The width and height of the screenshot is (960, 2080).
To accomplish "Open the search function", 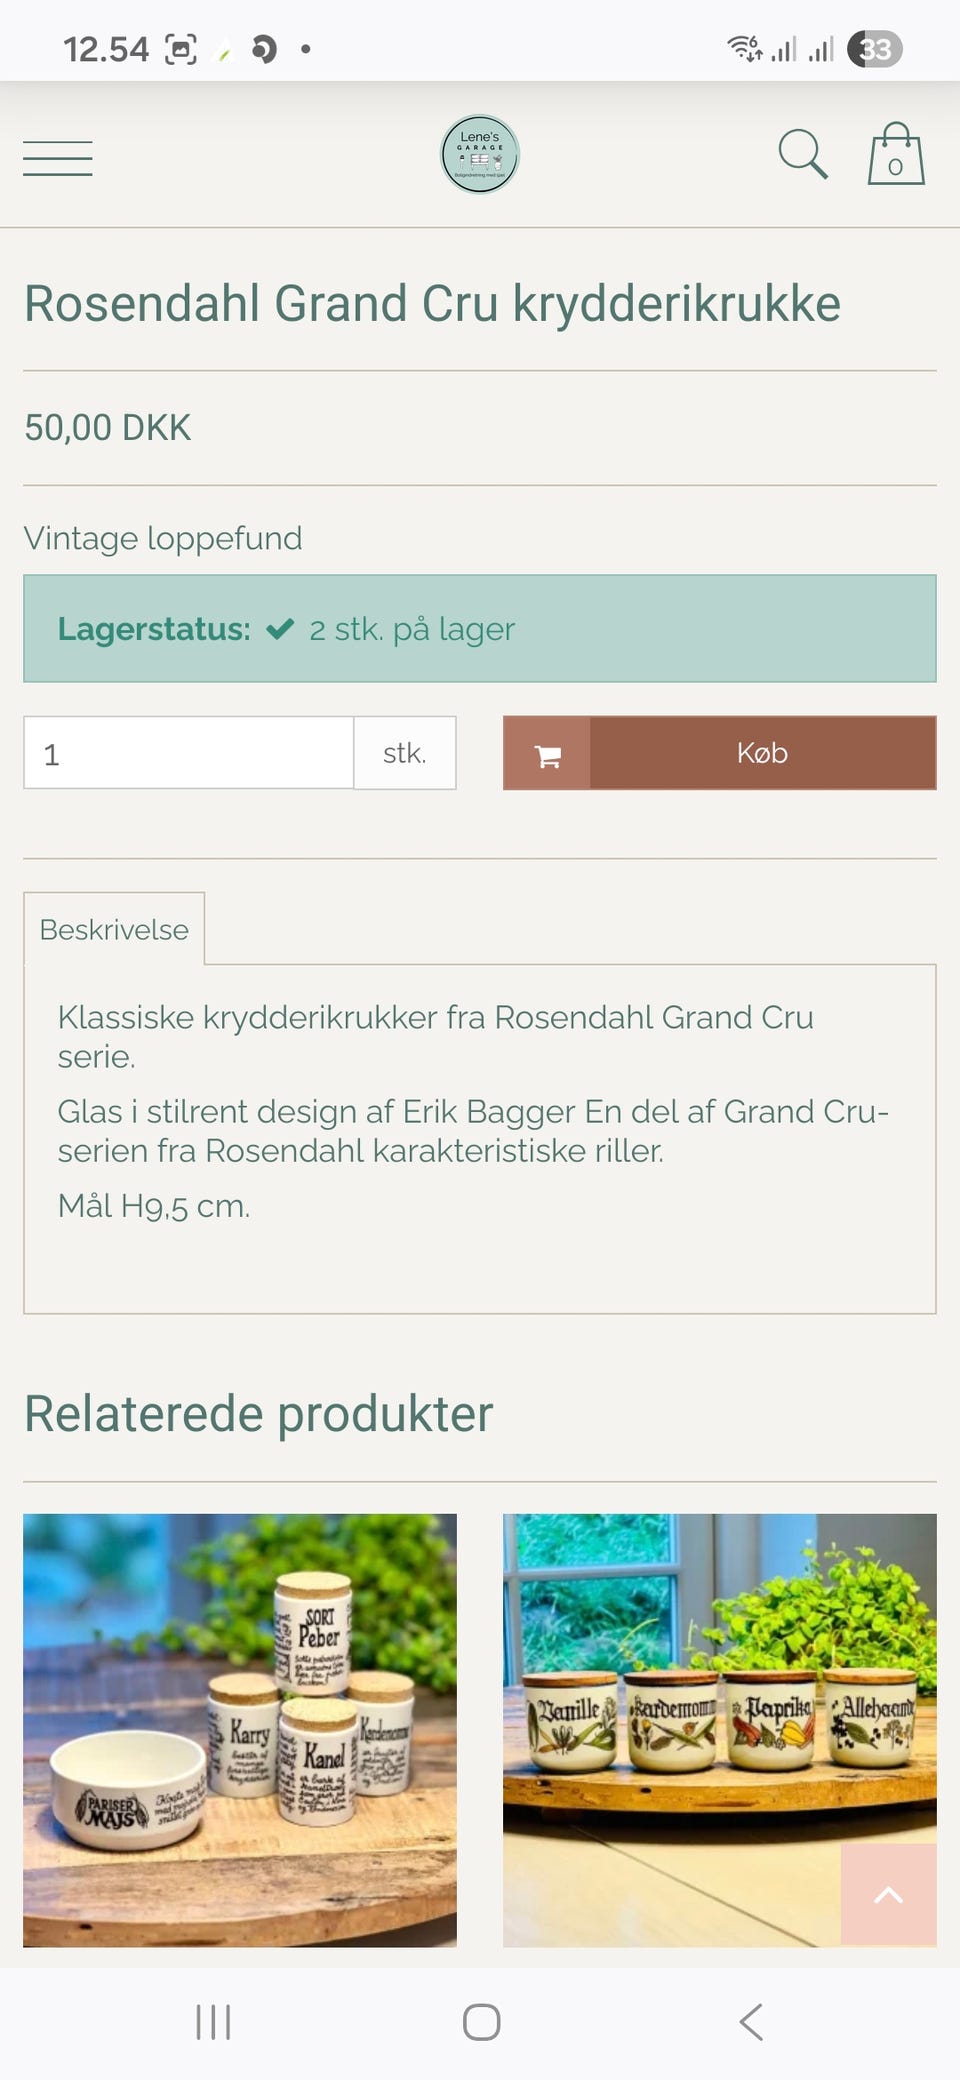I will pos(803,155).
